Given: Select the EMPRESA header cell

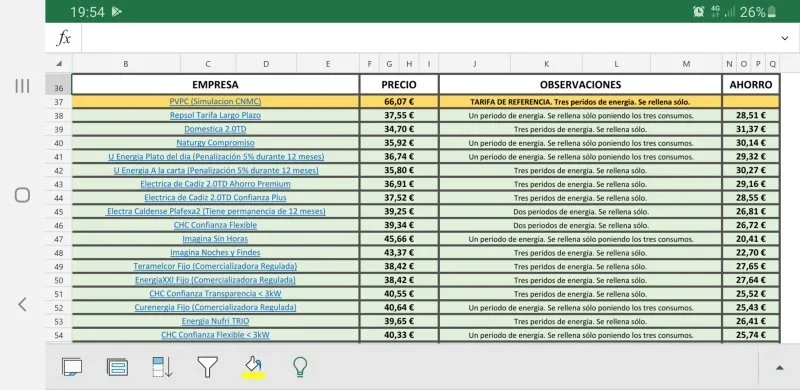Looking at the screenshot, I should [215, 85].
